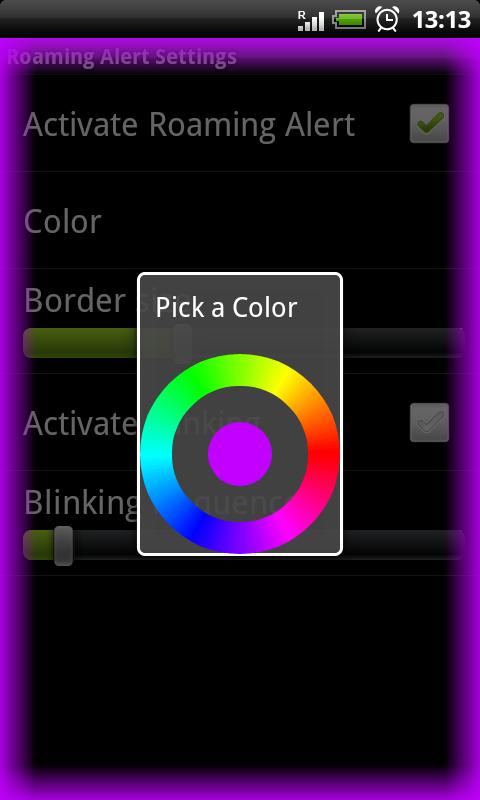This screenshot has width=480, height=800.
Task: Click the Blinking Frequency slider thumb
Action: [x=63, y=546]
